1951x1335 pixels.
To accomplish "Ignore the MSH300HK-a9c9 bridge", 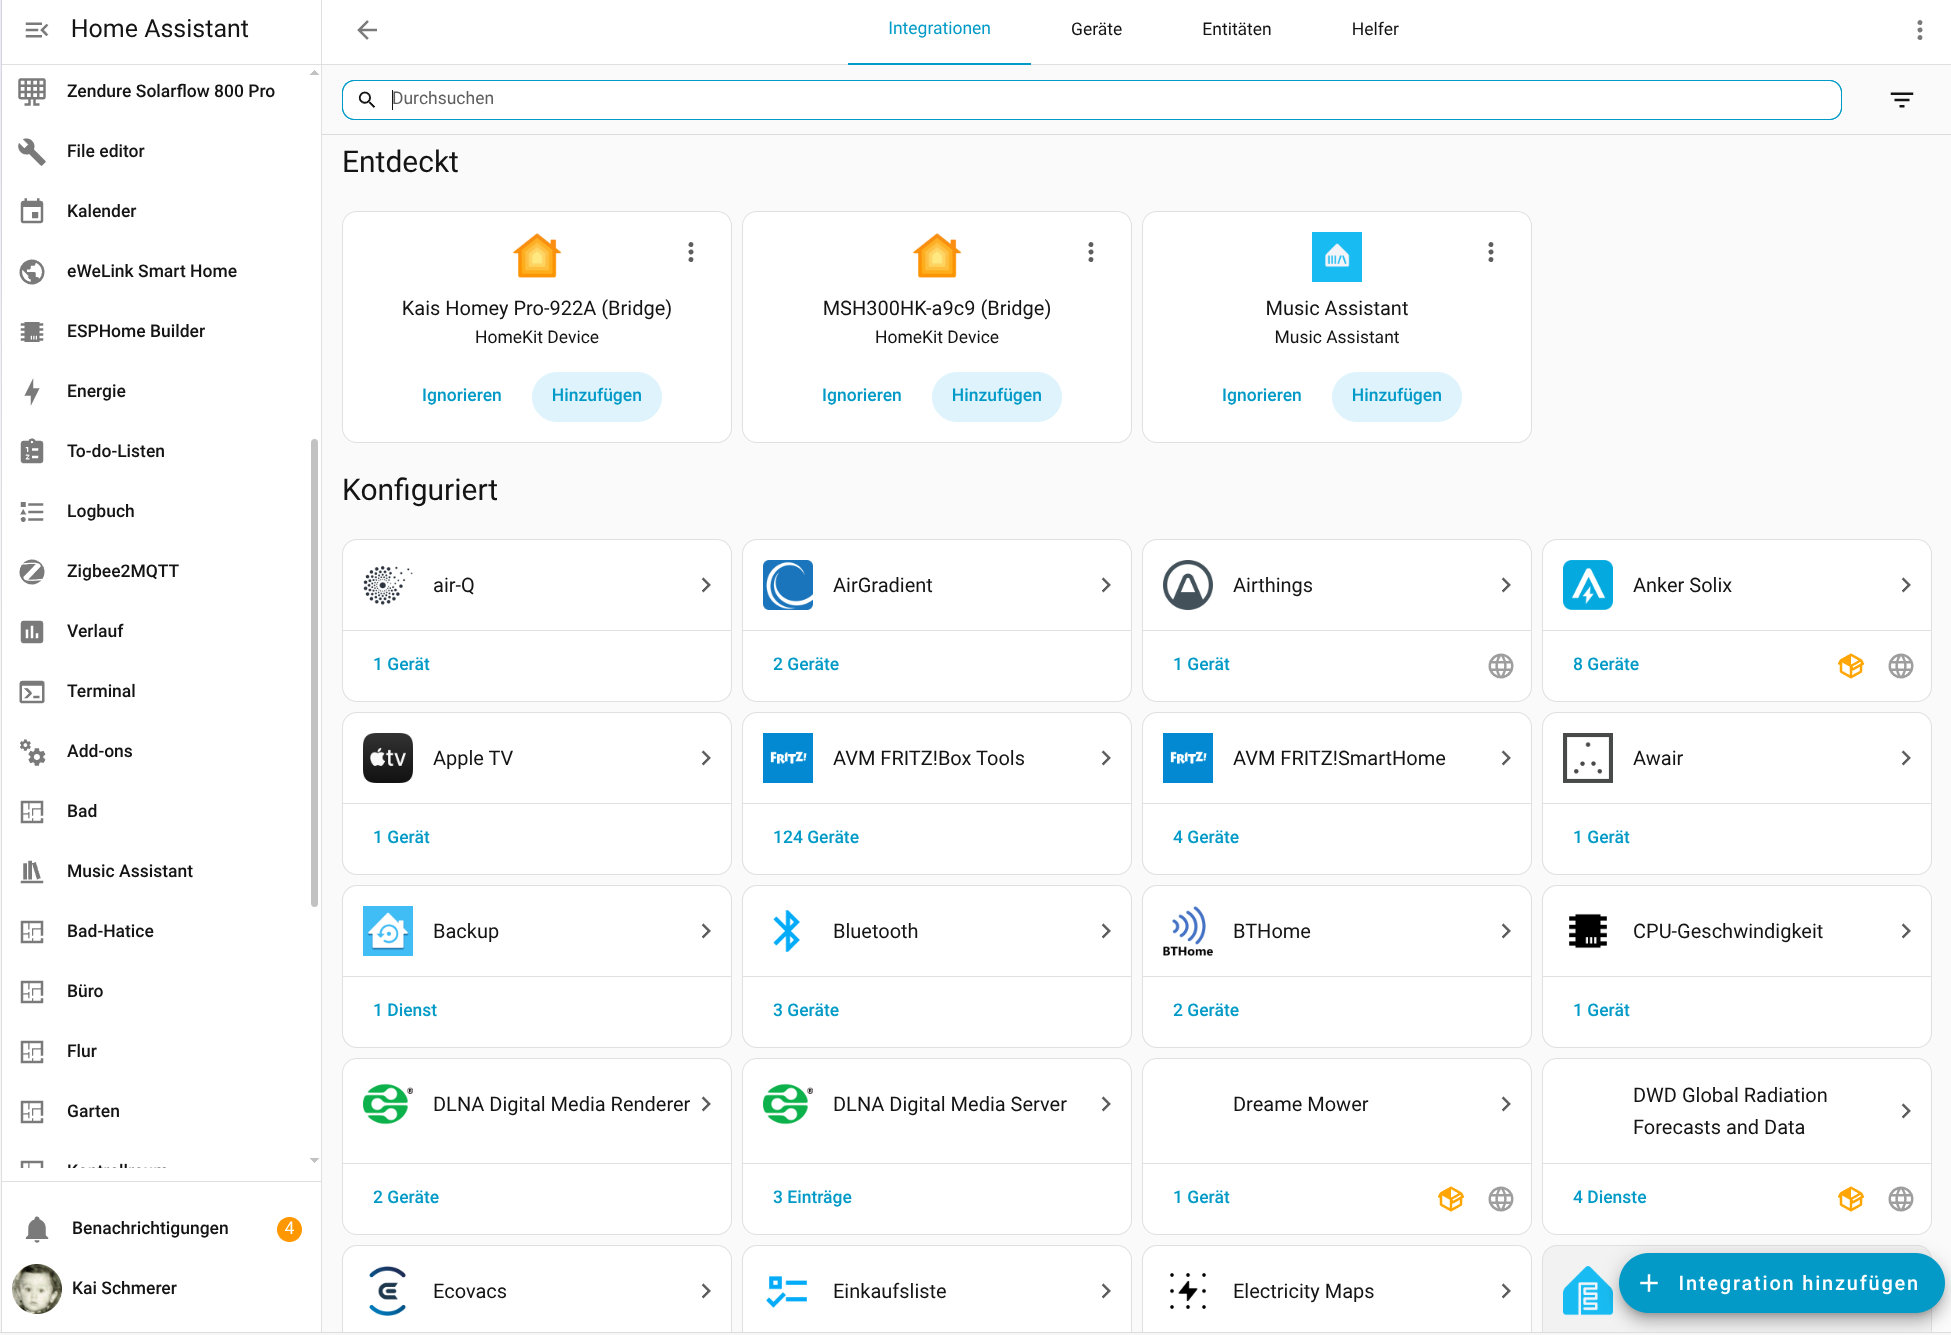I will [x=861, y=396].
